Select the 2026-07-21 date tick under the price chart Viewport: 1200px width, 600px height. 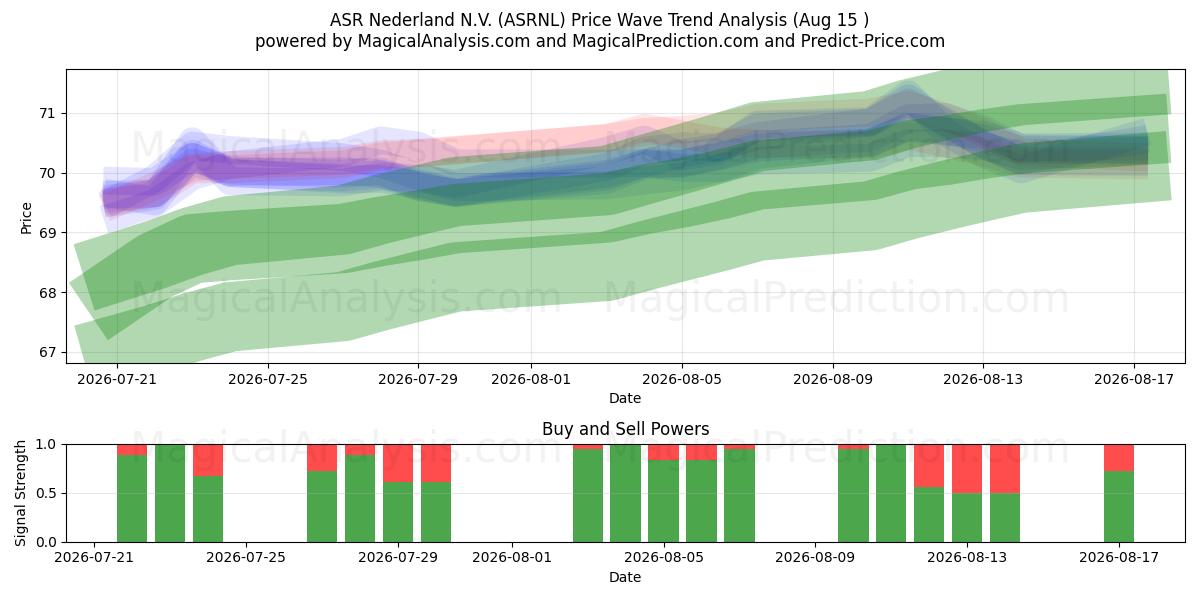pos(116,379)
